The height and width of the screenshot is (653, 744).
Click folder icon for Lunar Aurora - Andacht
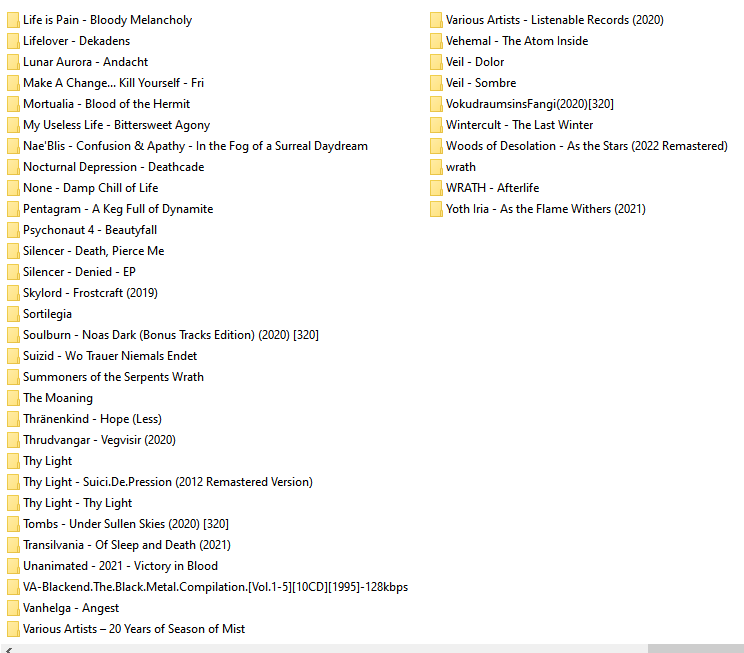[13, 62]
